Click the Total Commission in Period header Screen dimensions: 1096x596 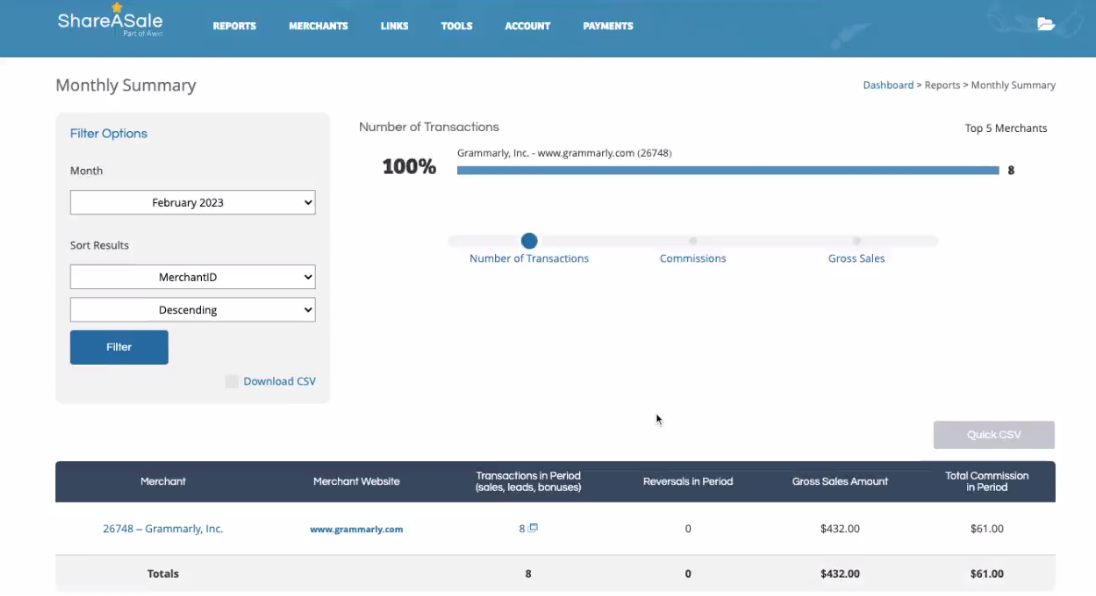point(987,481)
